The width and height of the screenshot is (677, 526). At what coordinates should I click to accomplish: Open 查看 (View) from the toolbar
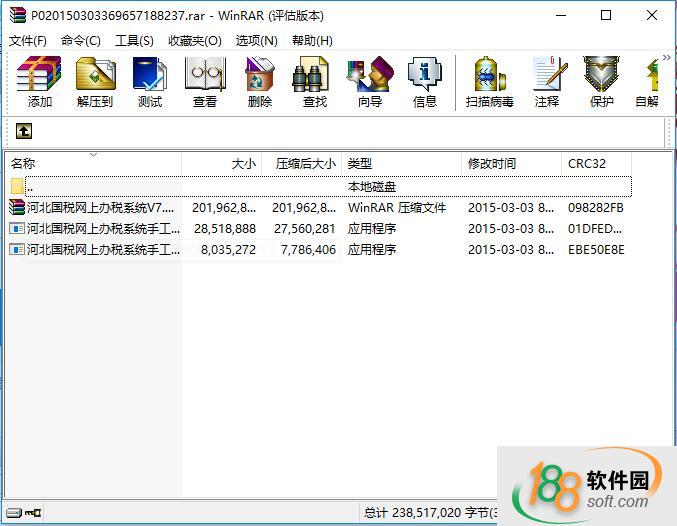205,81
